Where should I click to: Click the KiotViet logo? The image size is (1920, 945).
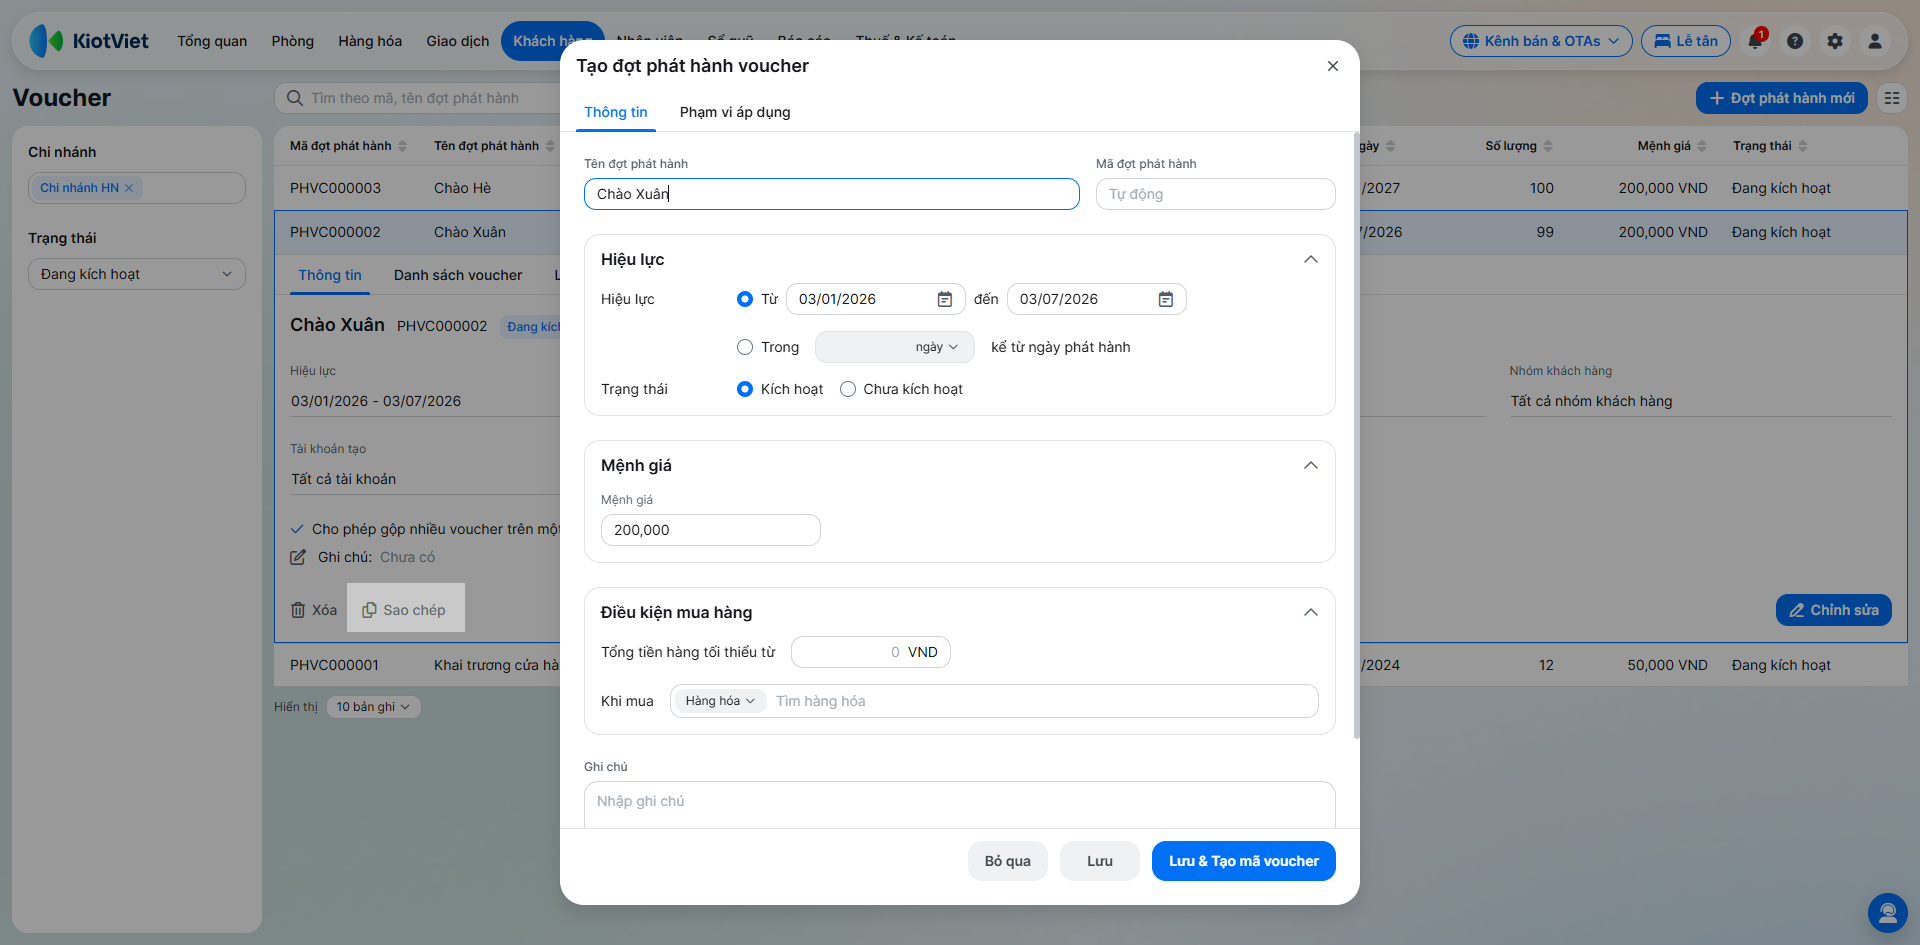pyautogui.click(x=89, y=41)
